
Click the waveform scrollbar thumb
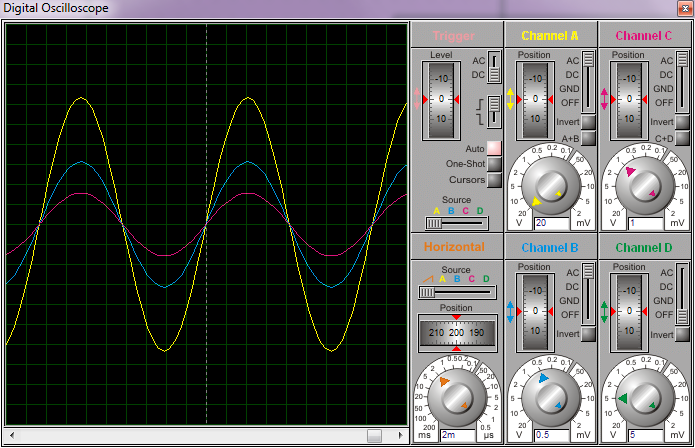pos(375,436)
